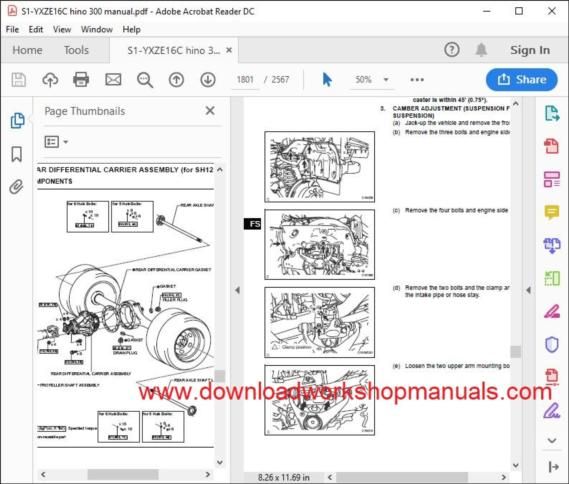Open File menu
Screen dimensions: 569x484
[12, 29]
